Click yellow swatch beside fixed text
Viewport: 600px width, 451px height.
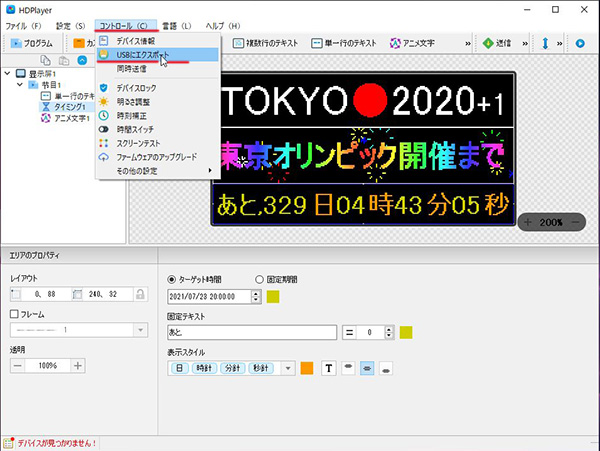(406, 332)
